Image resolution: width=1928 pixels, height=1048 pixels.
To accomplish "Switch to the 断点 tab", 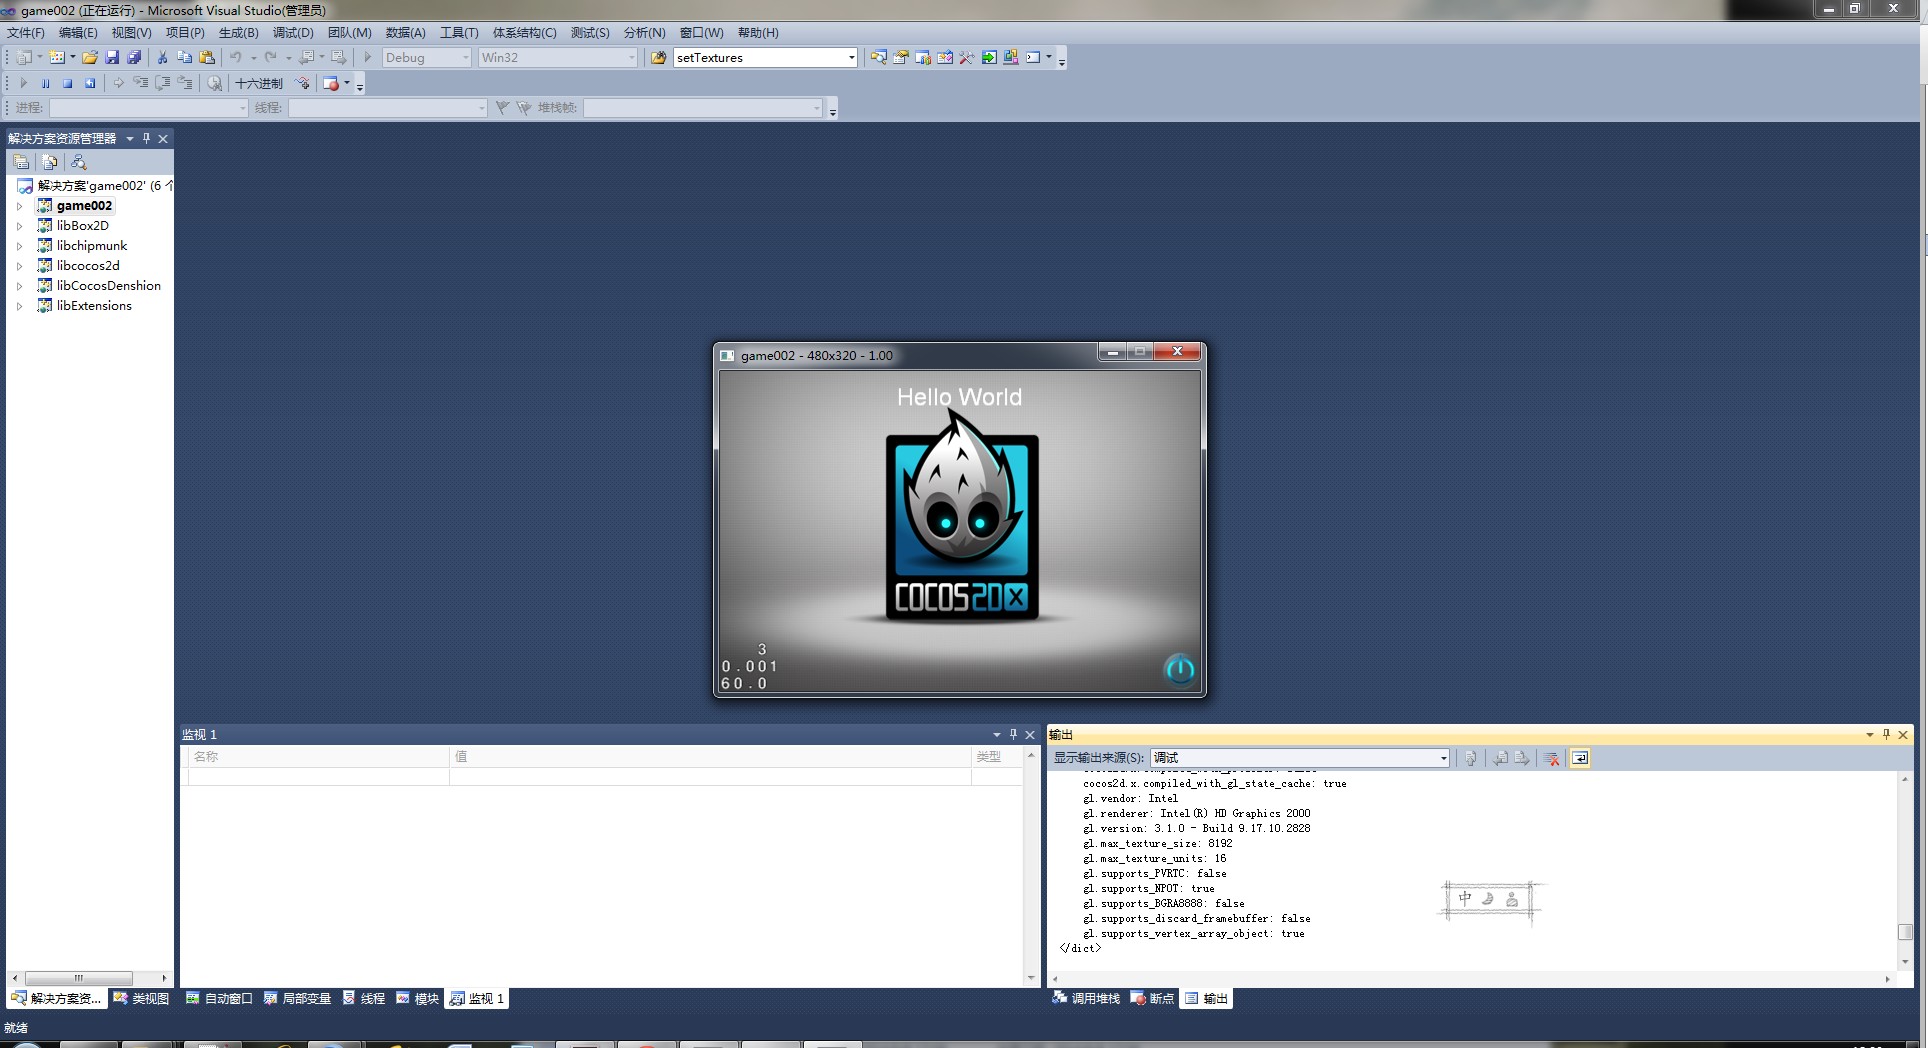I will (1152, 998).
